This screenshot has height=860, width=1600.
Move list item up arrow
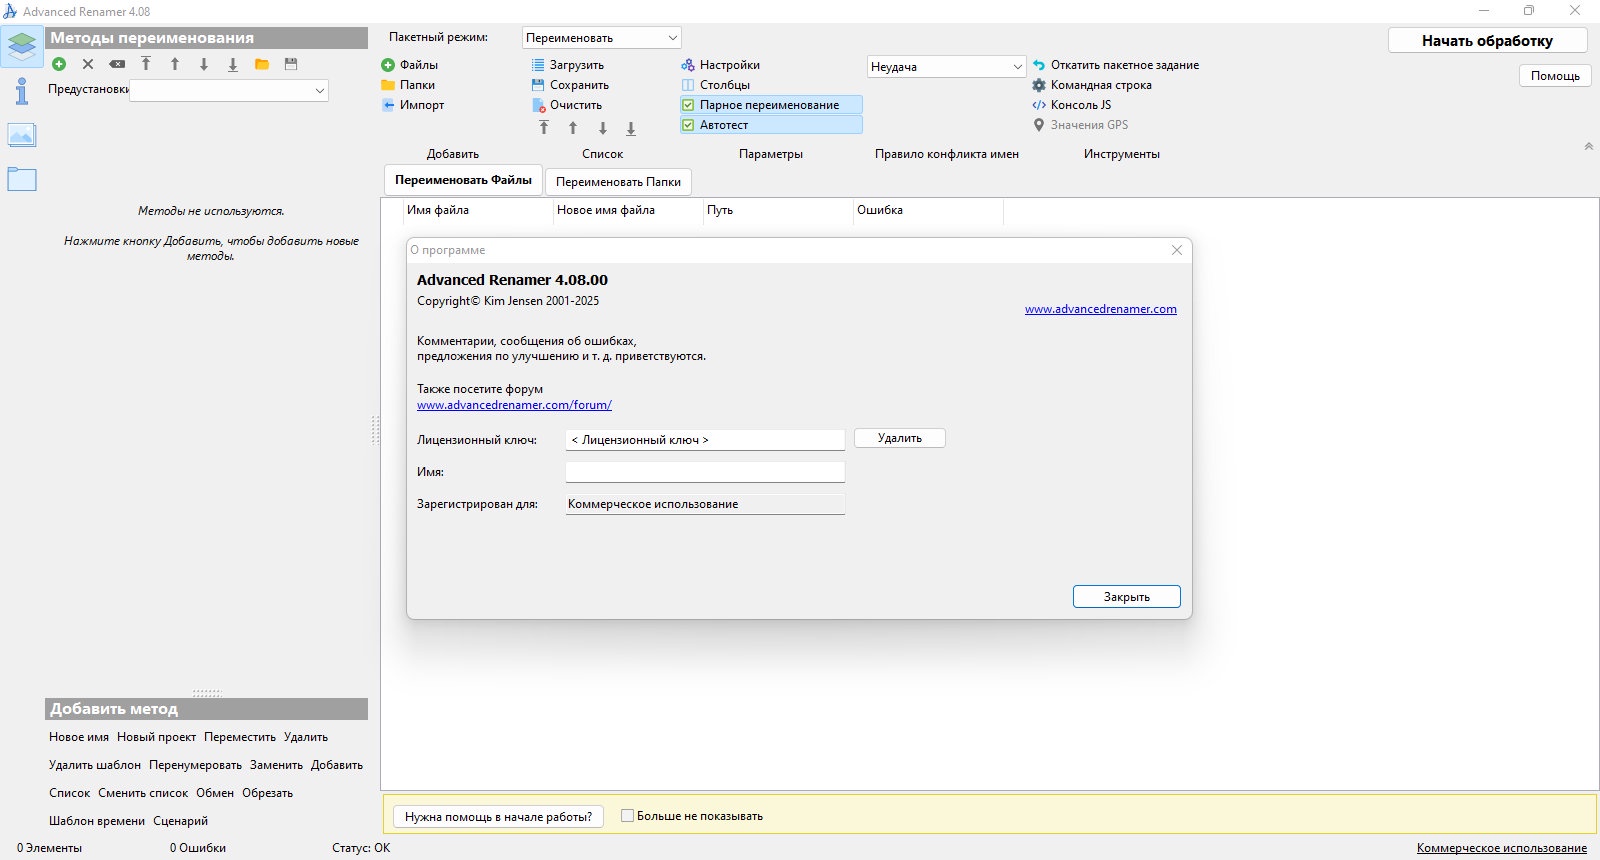pos(573,128)
